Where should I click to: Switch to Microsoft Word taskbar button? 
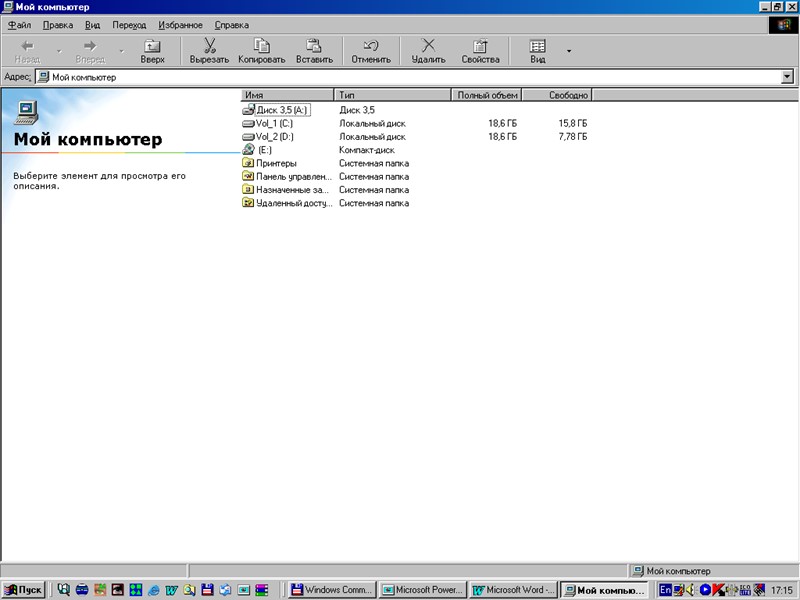pyautogui.click(x=513, y=590)
